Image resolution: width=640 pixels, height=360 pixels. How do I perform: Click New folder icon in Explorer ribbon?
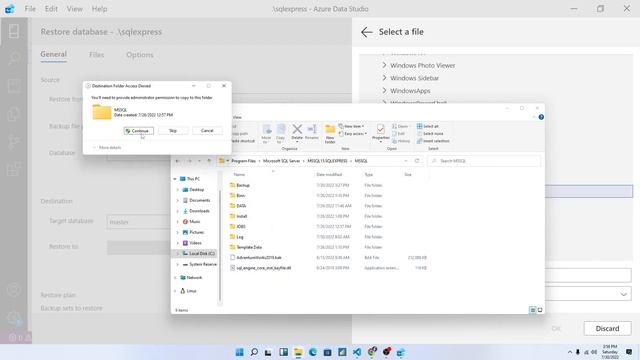coord(330,133)
